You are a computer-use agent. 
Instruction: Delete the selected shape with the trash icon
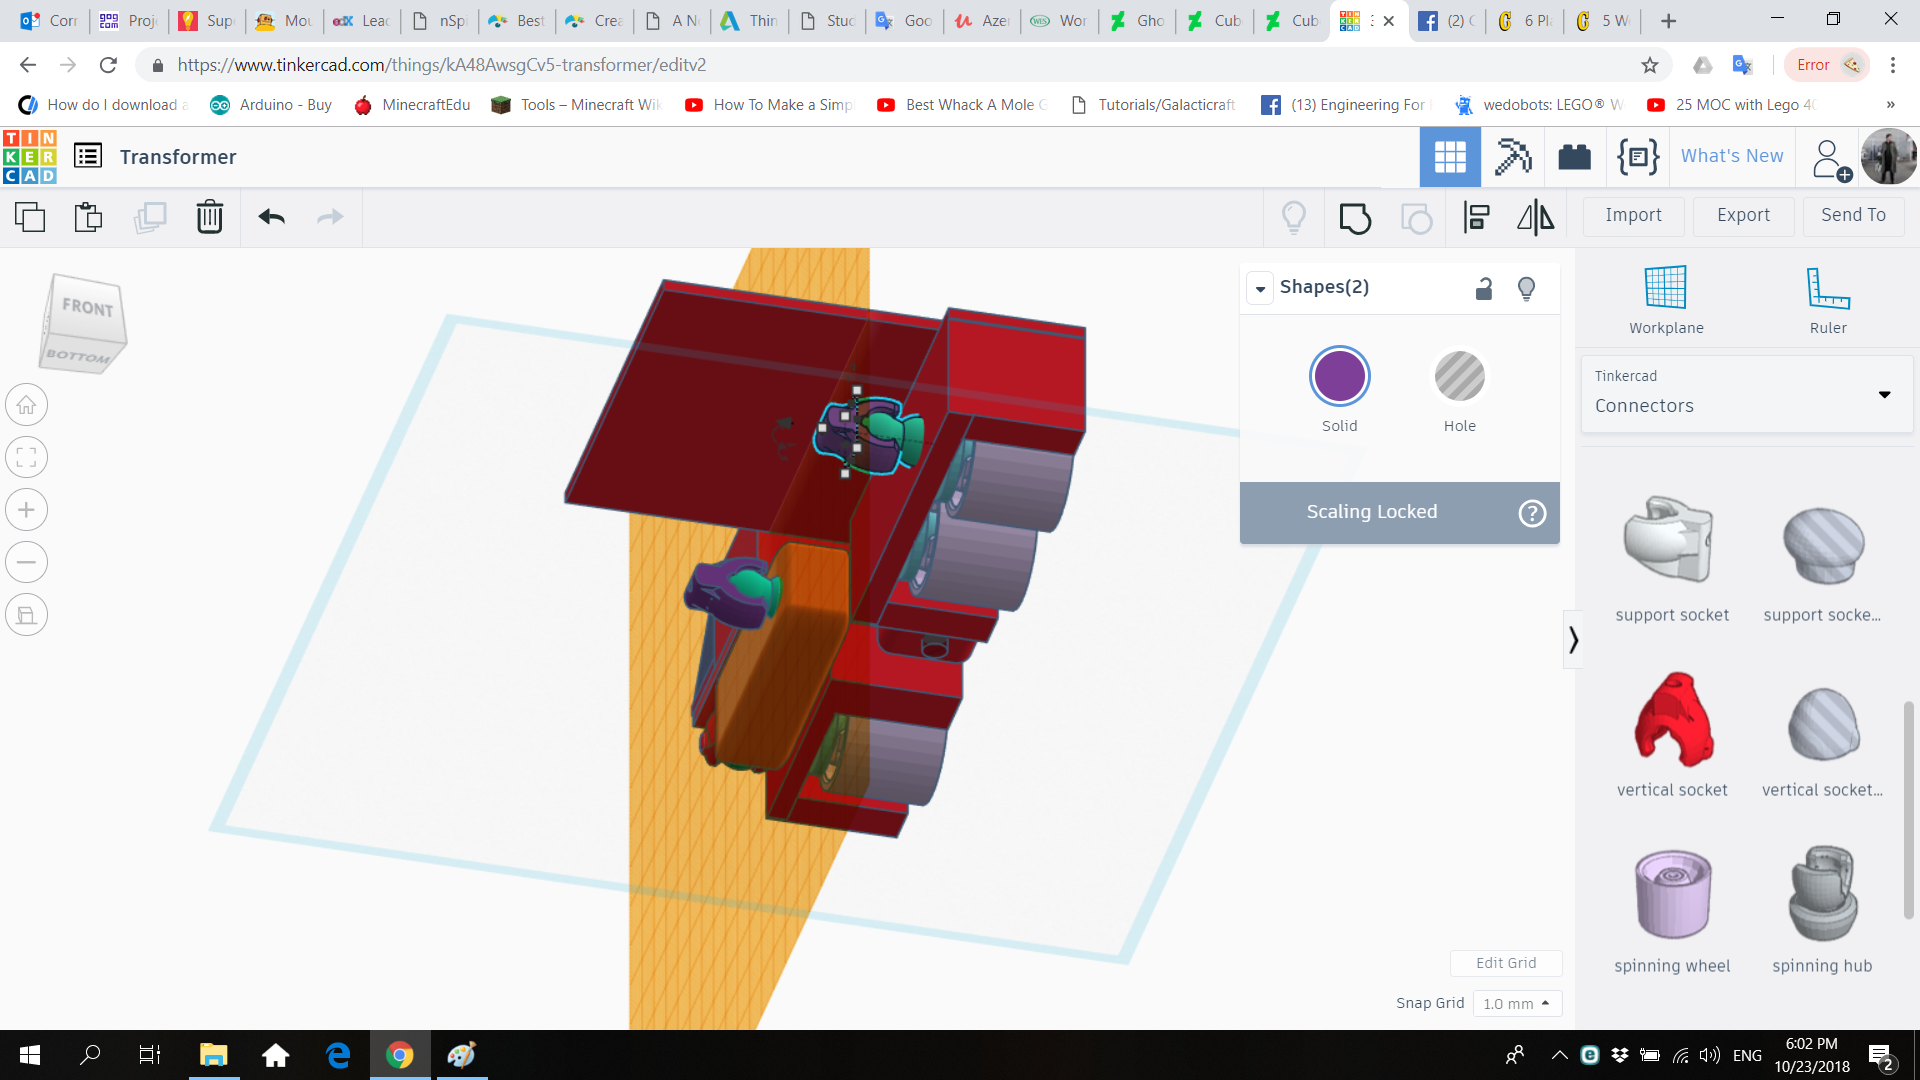(210, 216)
